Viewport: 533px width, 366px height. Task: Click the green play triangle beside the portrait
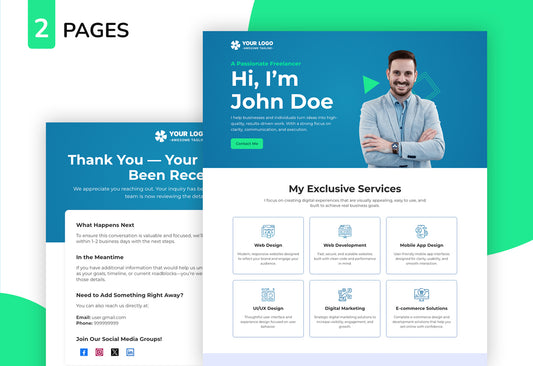coord(370,85)
